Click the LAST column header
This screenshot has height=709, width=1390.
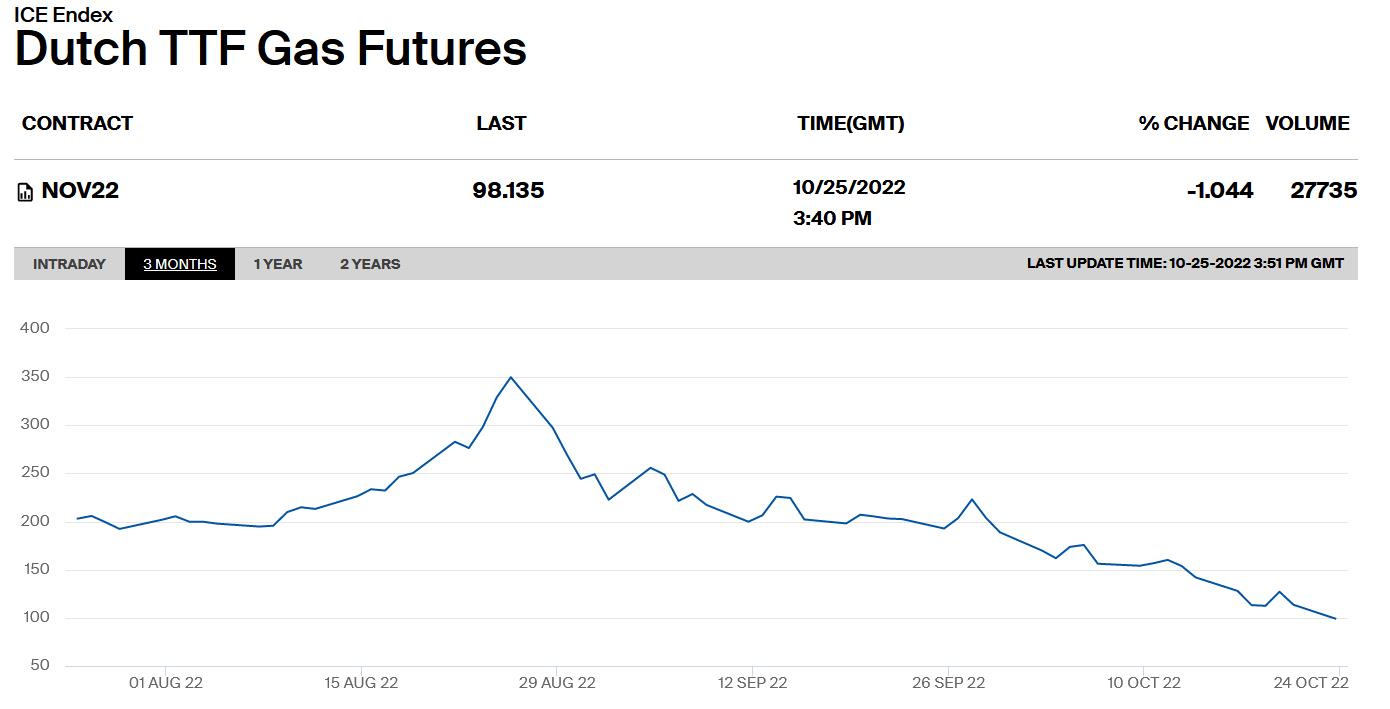(501, 123)
